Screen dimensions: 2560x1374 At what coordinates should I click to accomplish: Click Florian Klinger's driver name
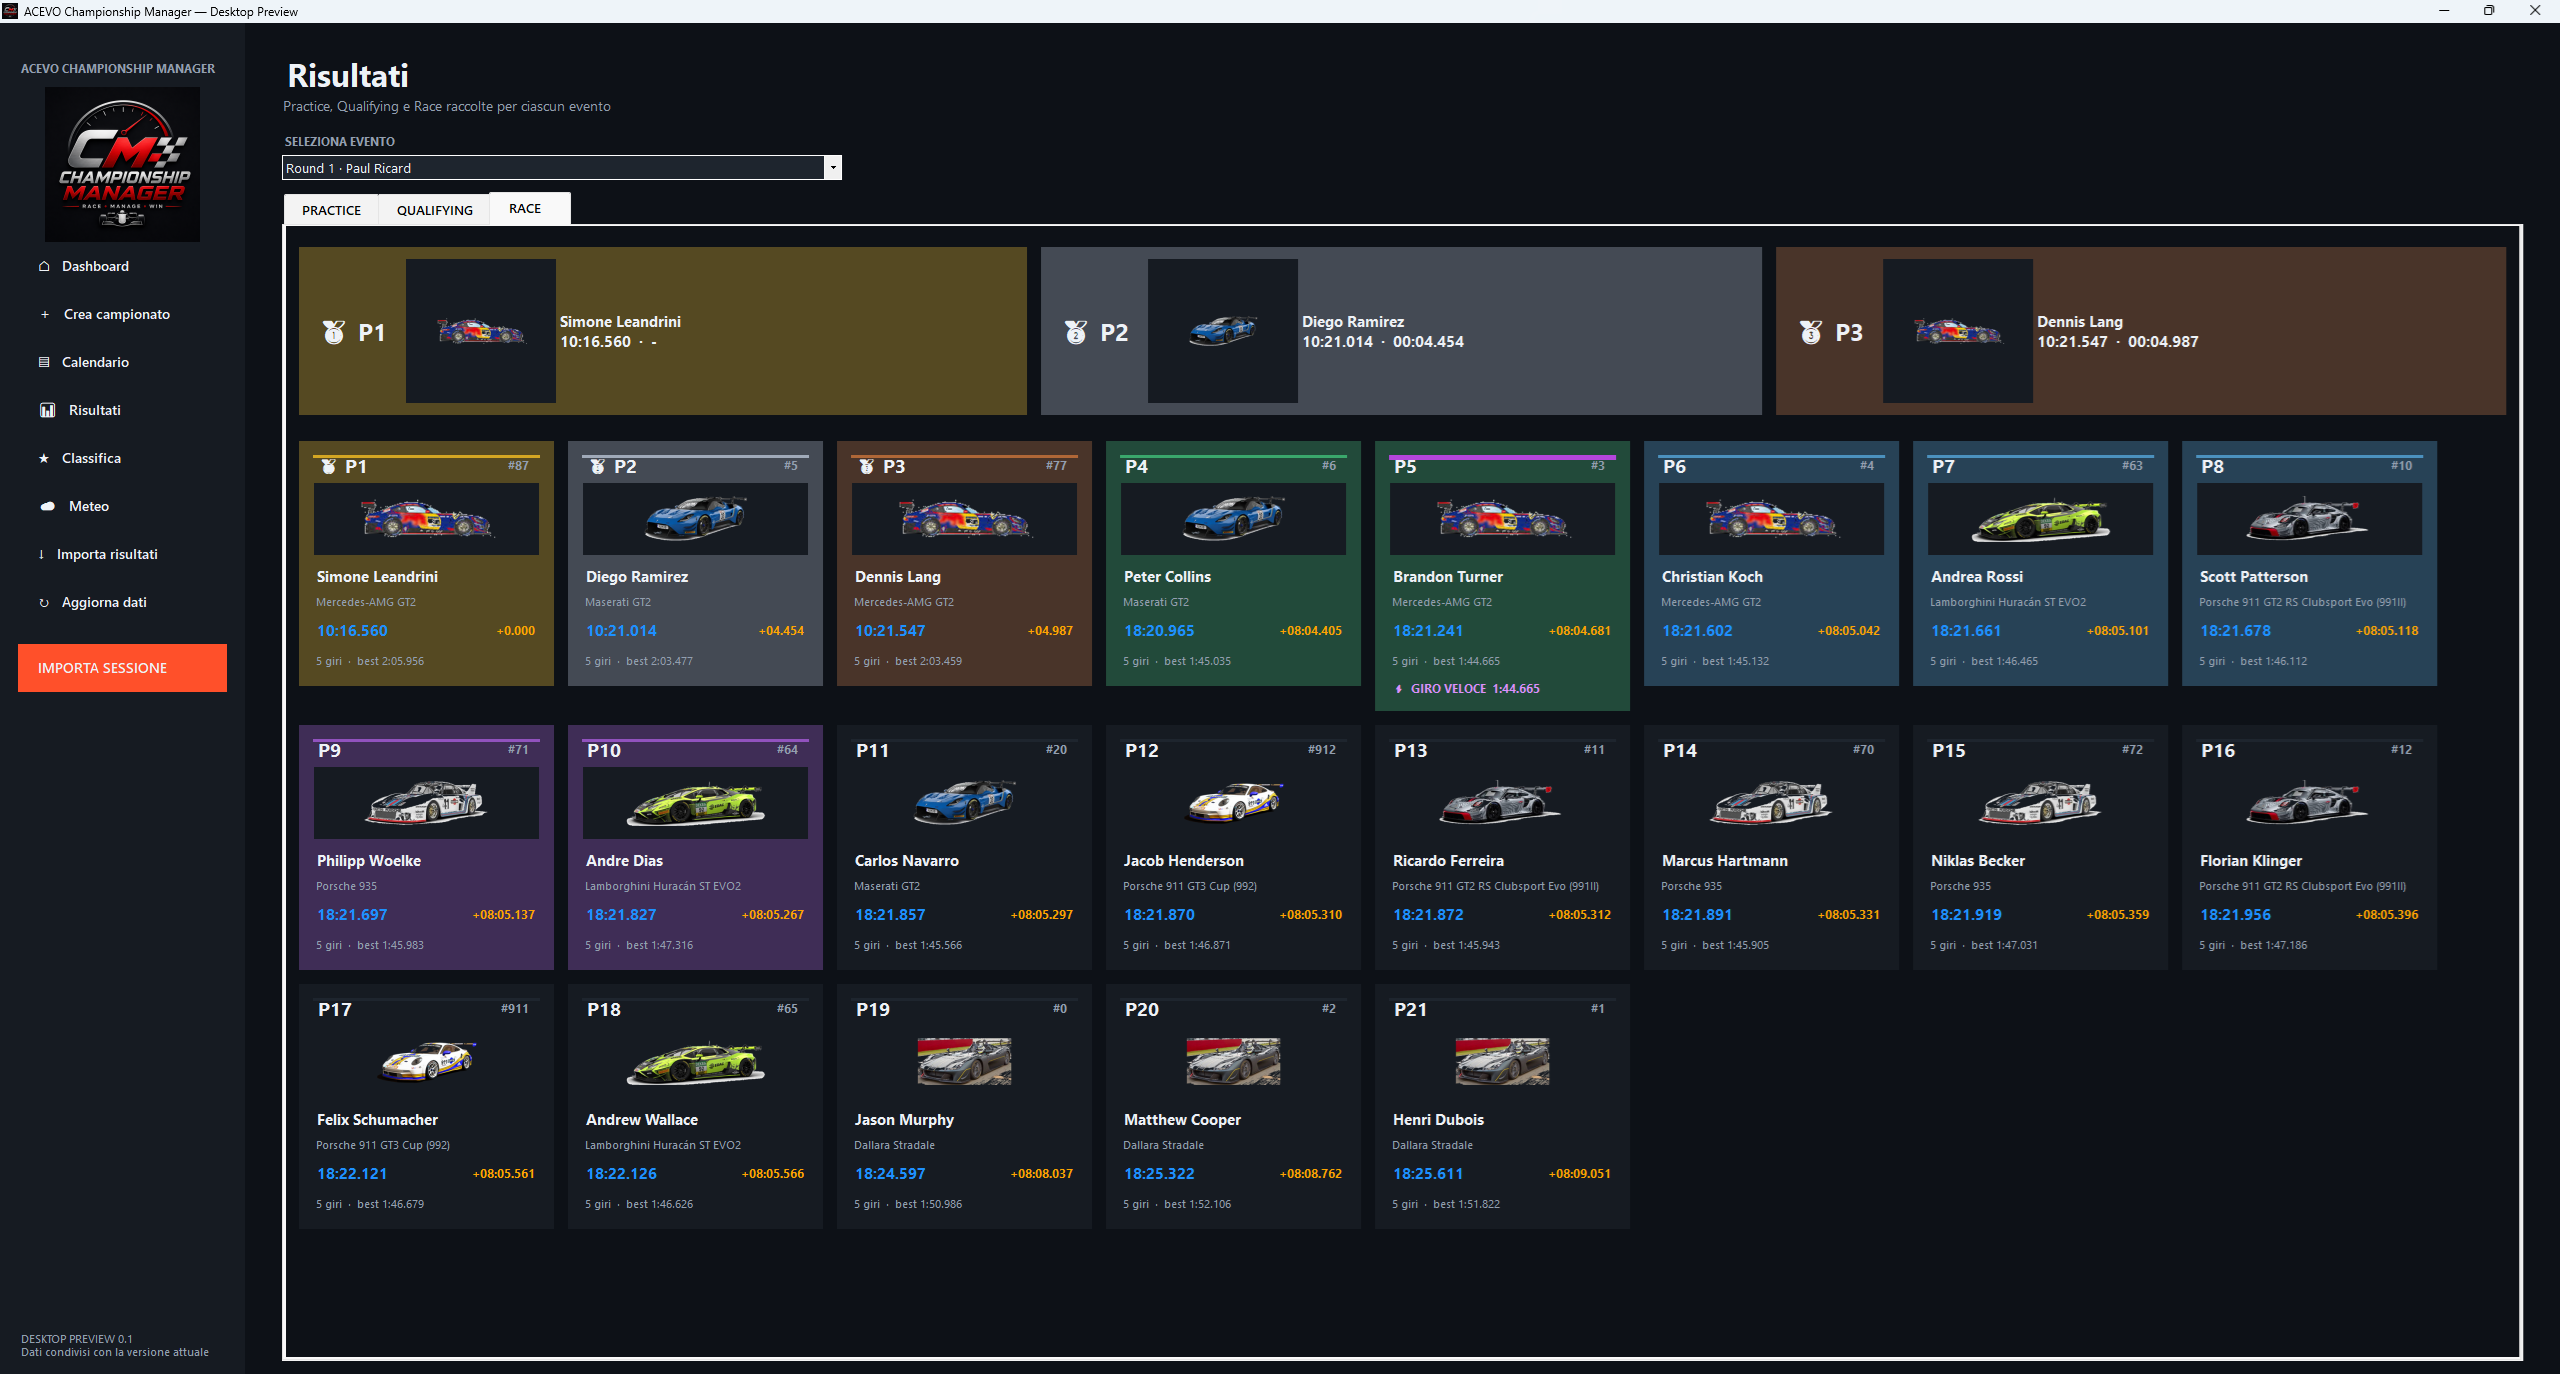tap(2250, 861)
